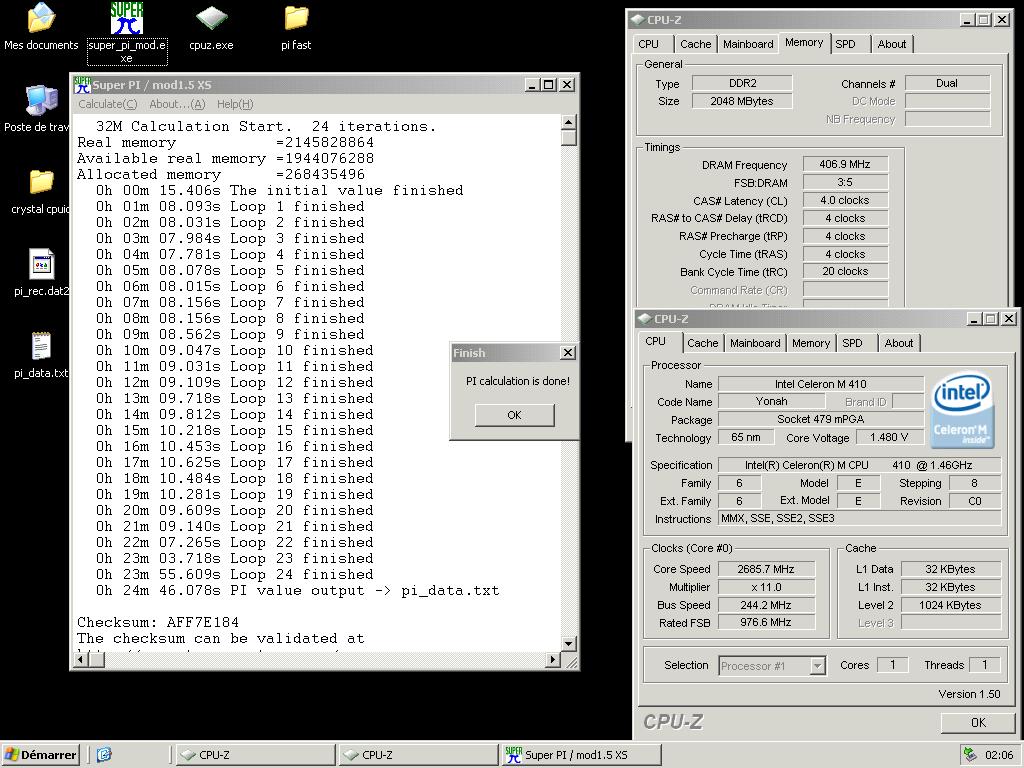Open the Calculate(C) menu in Super PI
The height and width of the screenshot is (768, 1024).
coord(108,104)
